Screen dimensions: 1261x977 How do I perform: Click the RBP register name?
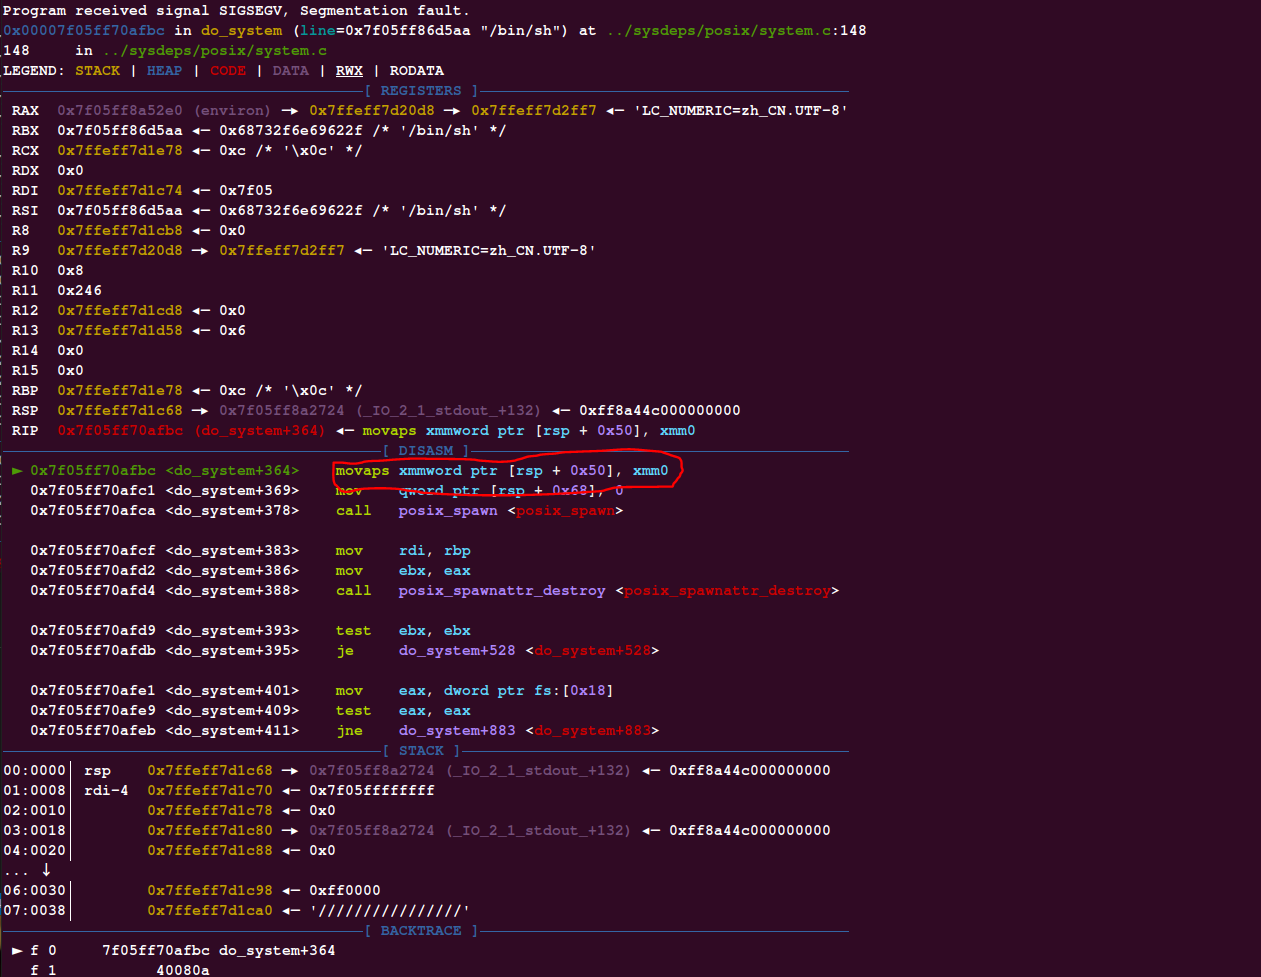[25, 391]
